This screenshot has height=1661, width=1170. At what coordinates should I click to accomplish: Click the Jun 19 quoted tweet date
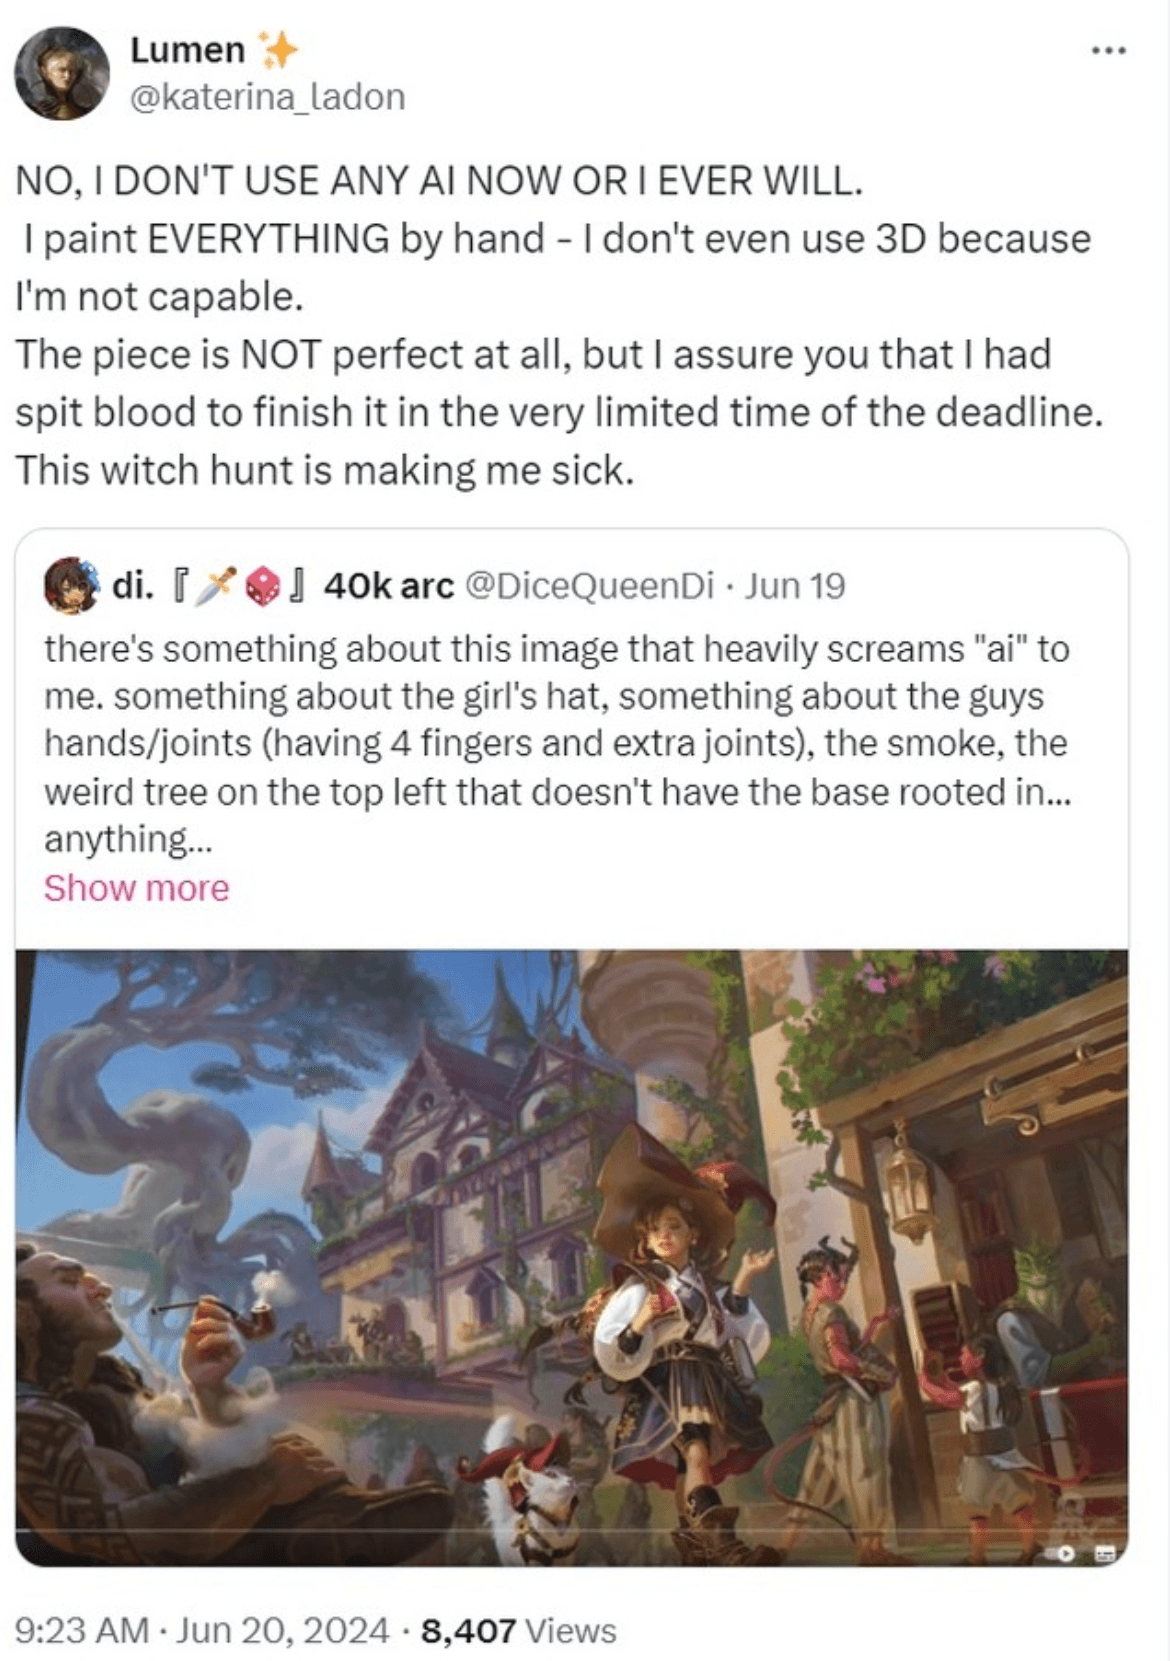[795, 585]
